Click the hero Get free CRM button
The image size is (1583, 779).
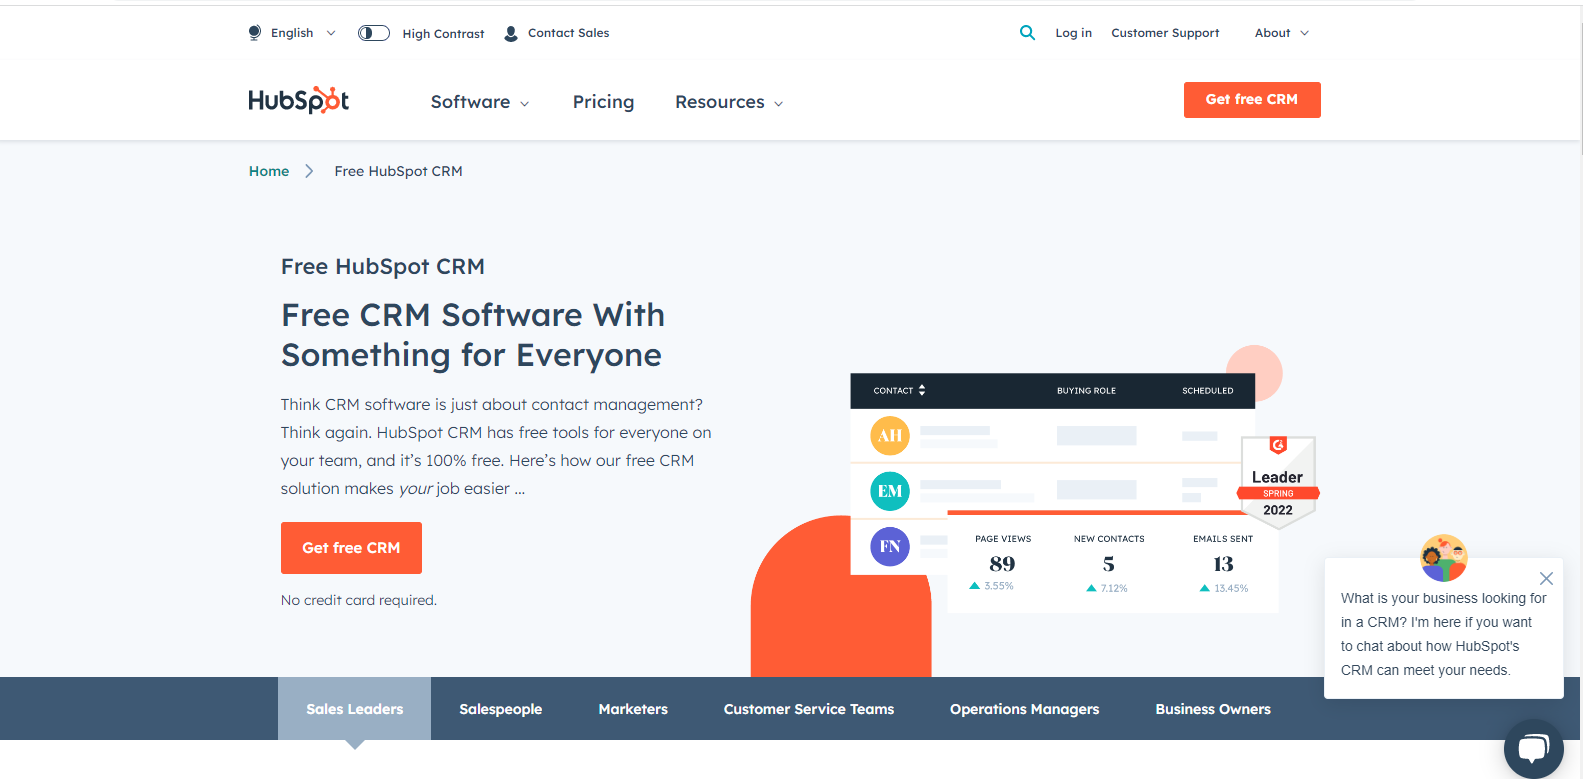click(351, 548)
